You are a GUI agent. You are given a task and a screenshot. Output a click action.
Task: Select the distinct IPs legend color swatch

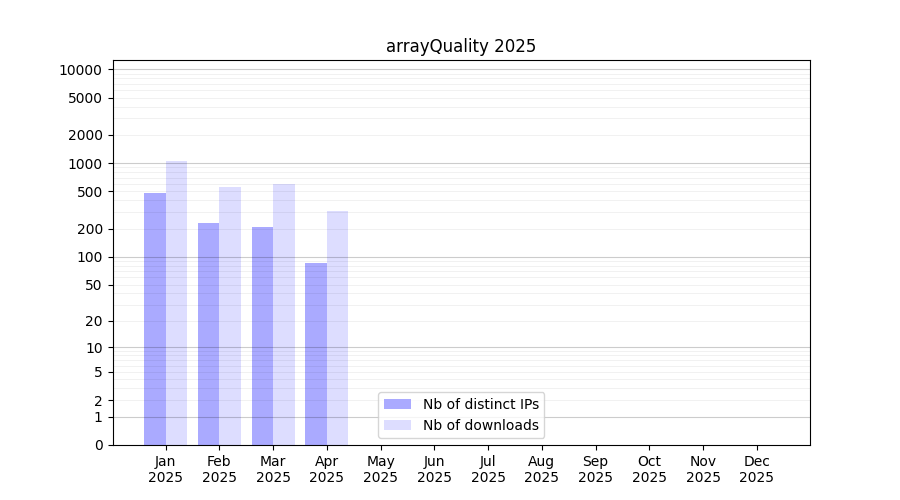[397, 404]
